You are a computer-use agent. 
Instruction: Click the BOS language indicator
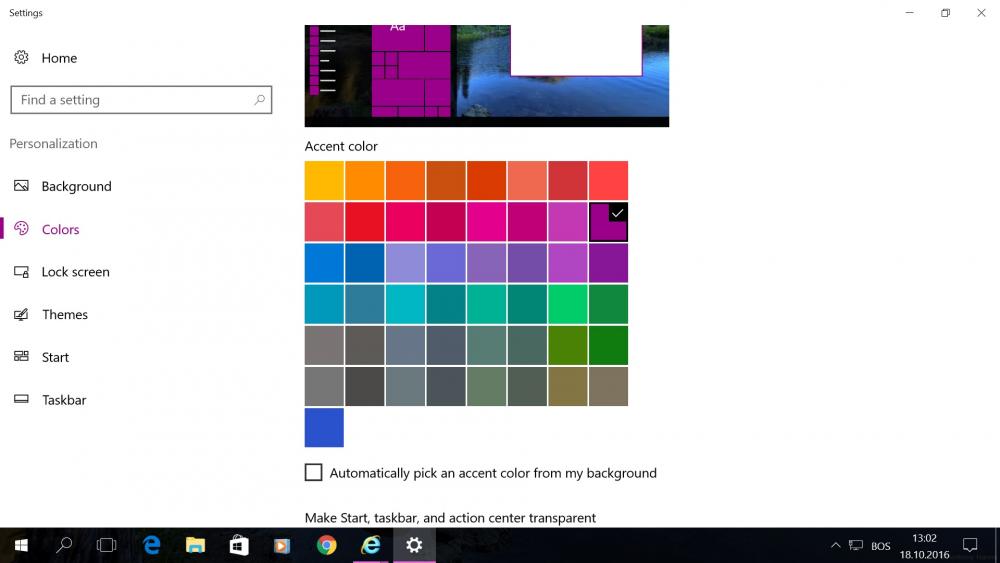pyautogui.click(x=880, y=546)
